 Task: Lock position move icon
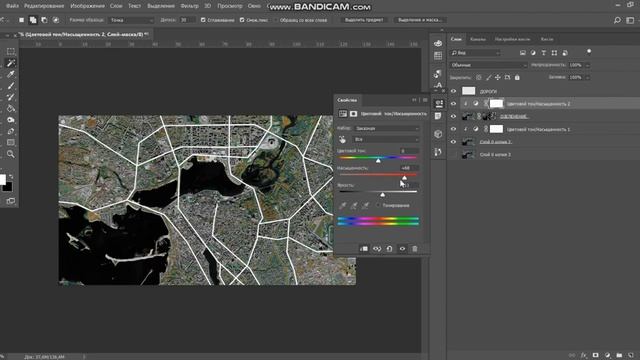(x=498, y=77)
